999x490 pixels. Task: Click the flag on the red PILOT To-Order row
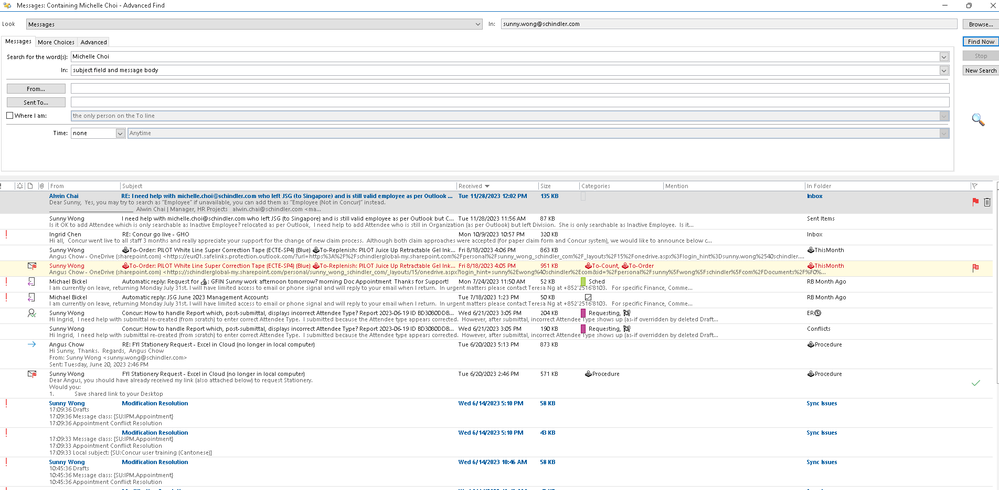975,268
